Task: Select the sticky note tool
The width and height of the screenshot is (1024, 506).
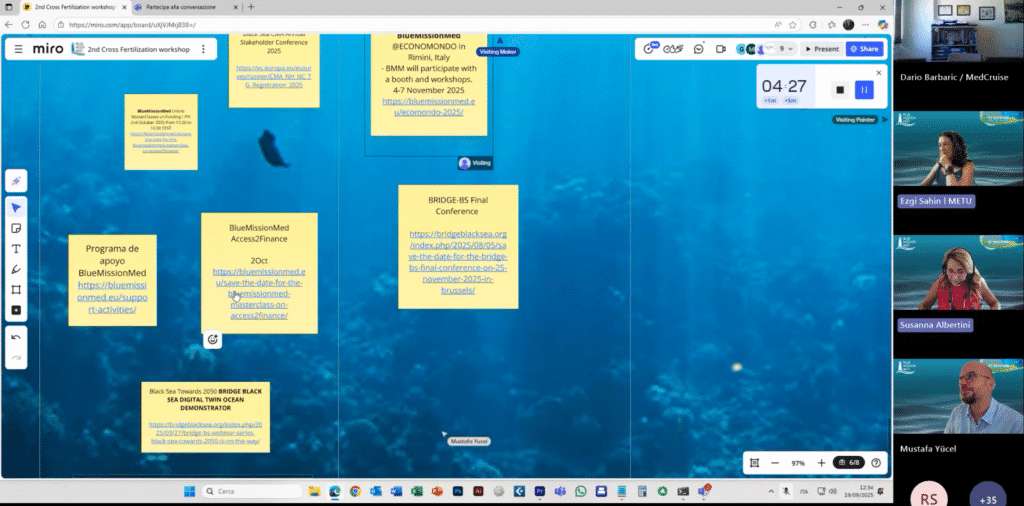Action: click(x=16, y=228)
